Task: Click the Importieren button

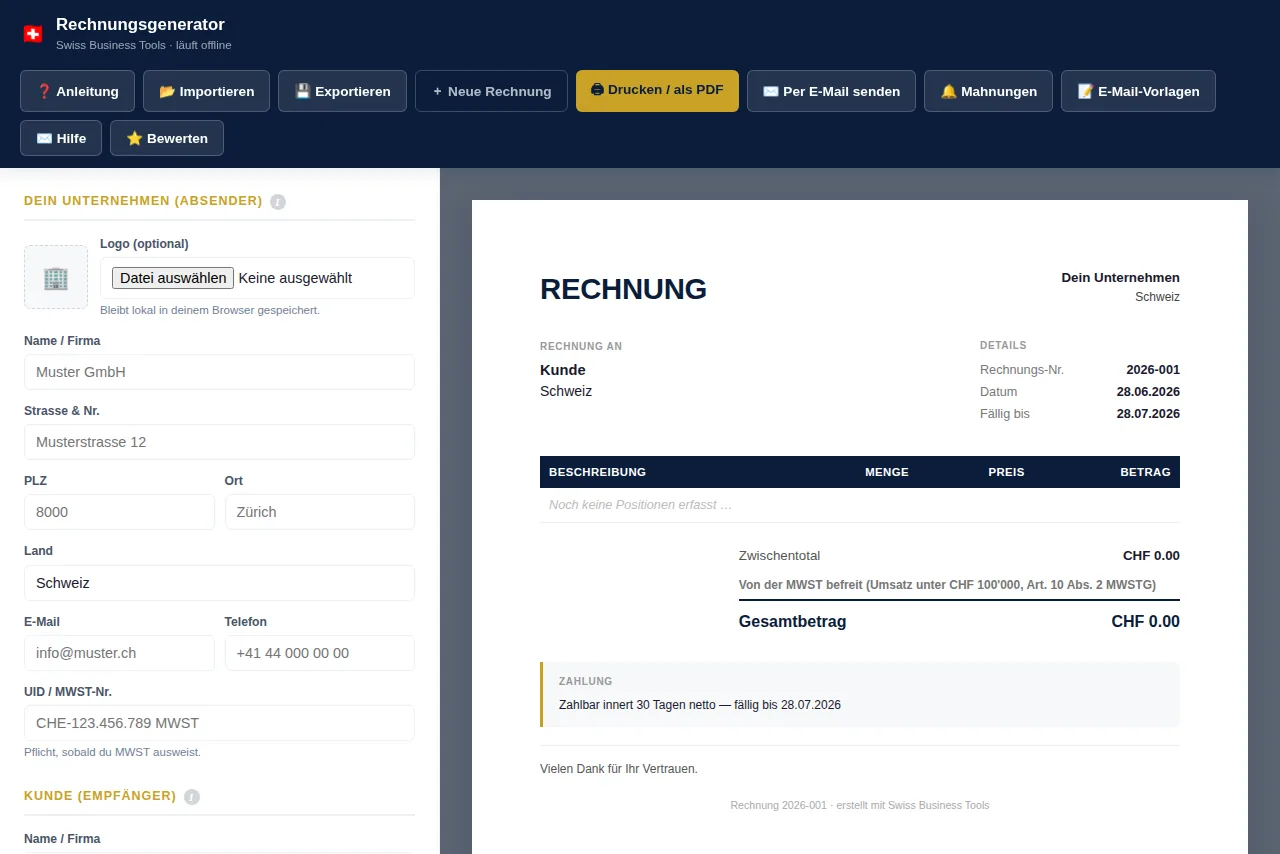Action: [206, 91]
